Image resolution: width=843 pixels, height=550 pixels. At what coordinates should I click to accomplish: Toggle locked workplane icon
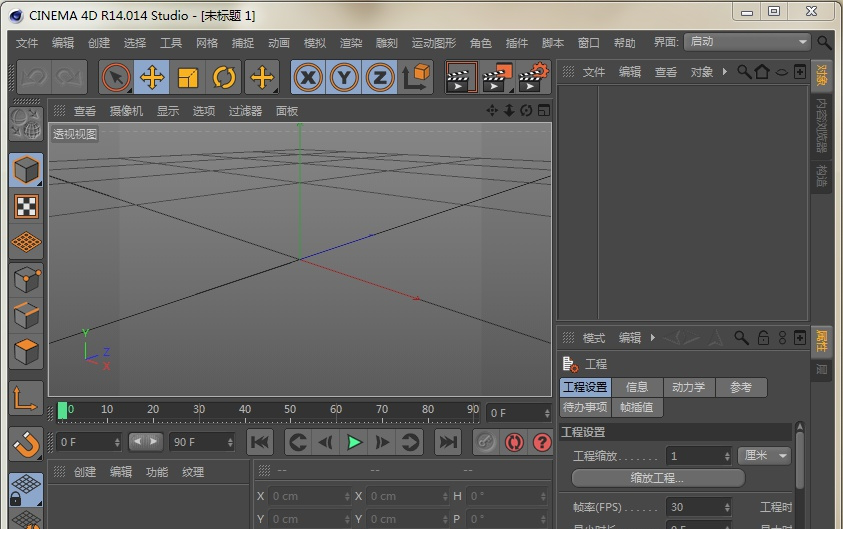tap(26, 490)
